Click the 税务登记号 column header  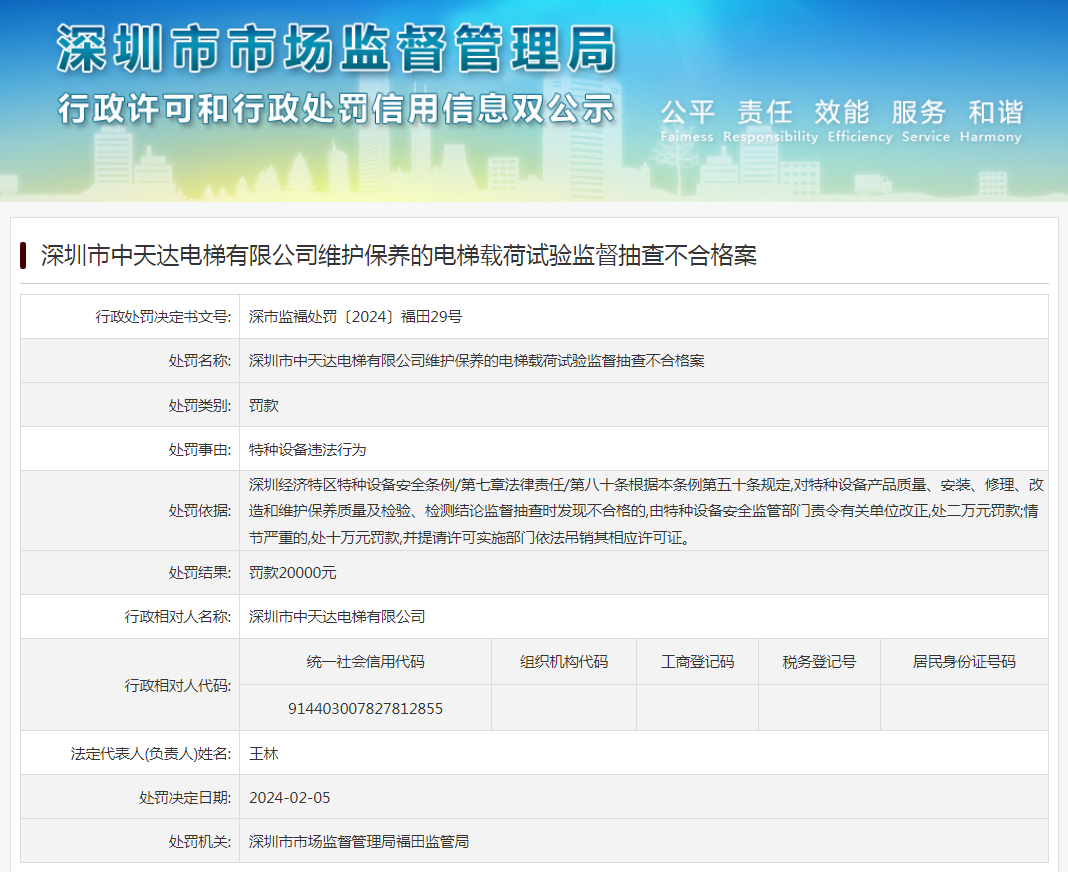click(x=819, y=662)
